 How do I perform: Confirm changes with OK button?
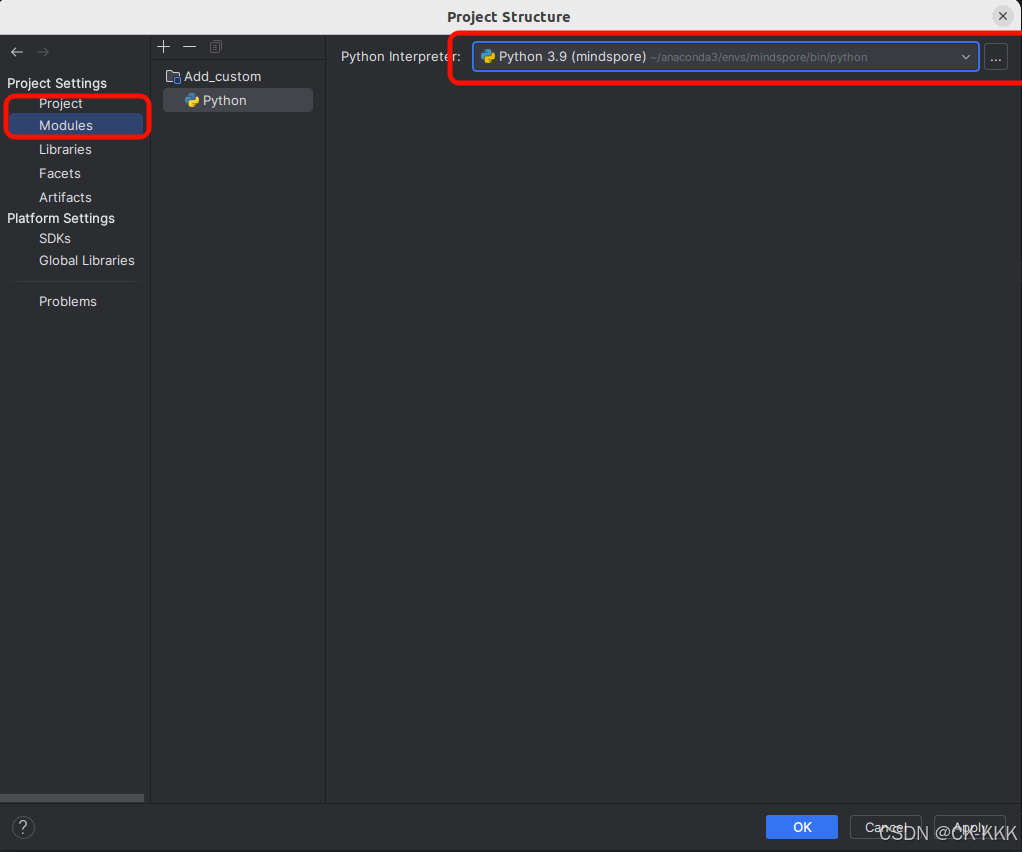click(x=802, y=827)
